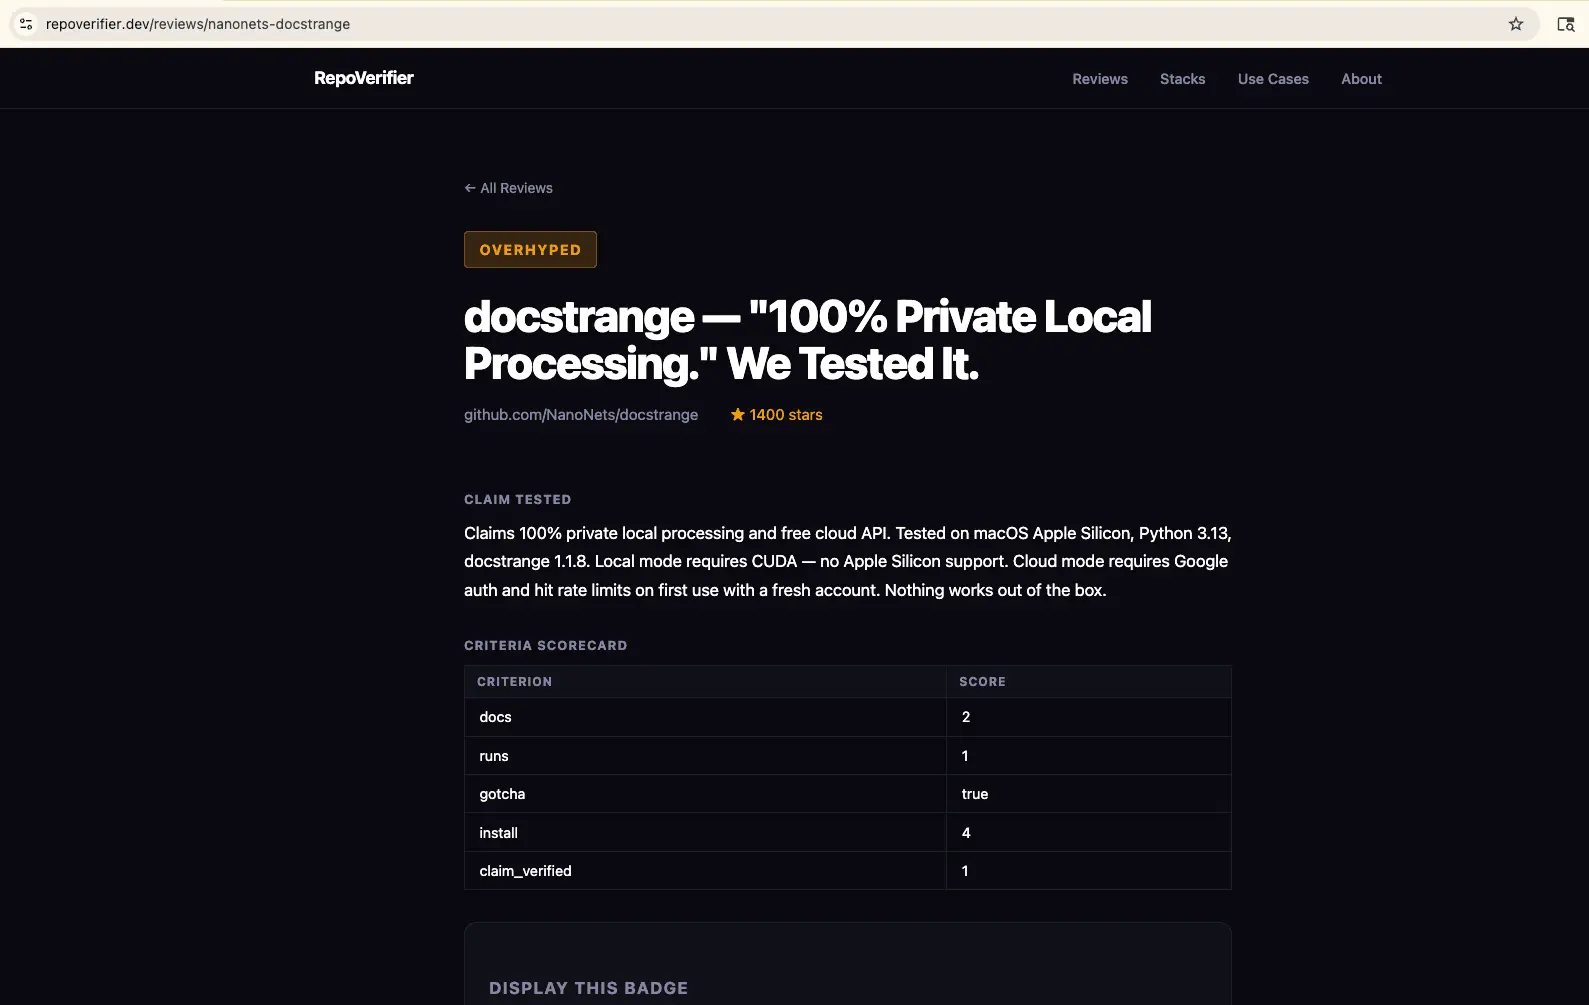Click the OVERHYPED verdict badge

pyautogui.click(x=530, y=250)
